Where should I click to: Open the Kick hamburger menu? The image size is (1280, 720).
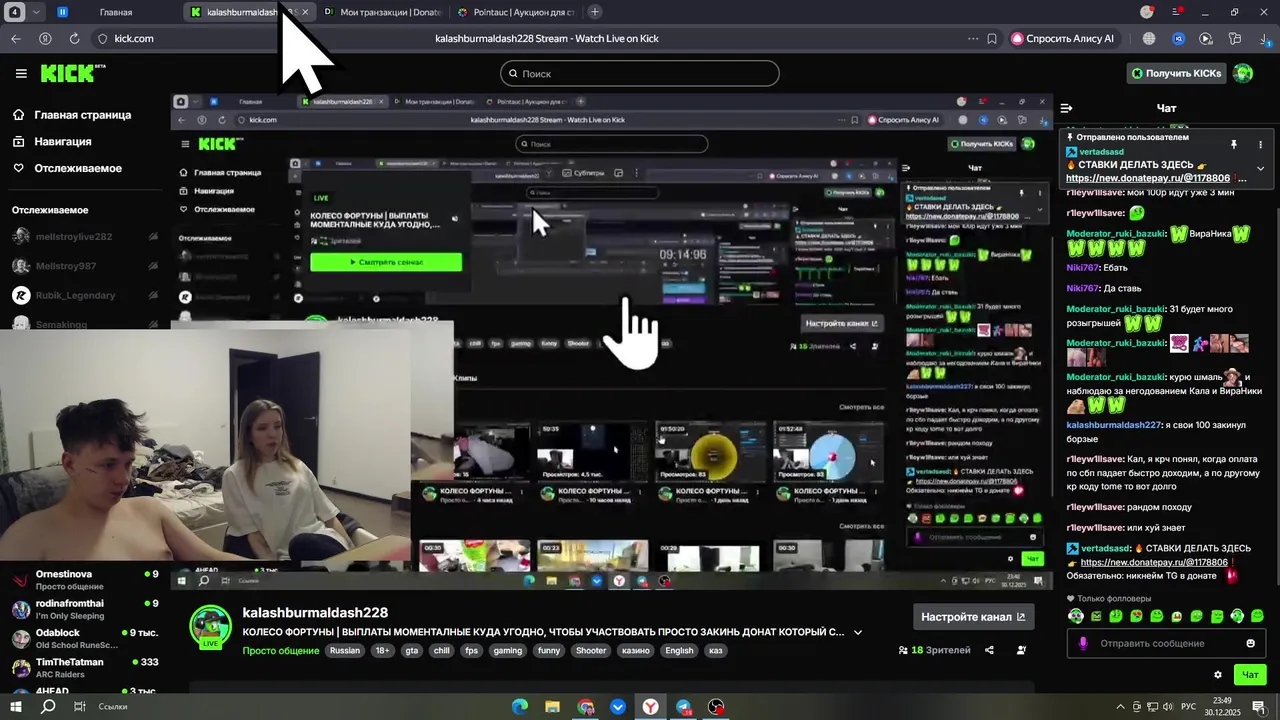[21, 73]
